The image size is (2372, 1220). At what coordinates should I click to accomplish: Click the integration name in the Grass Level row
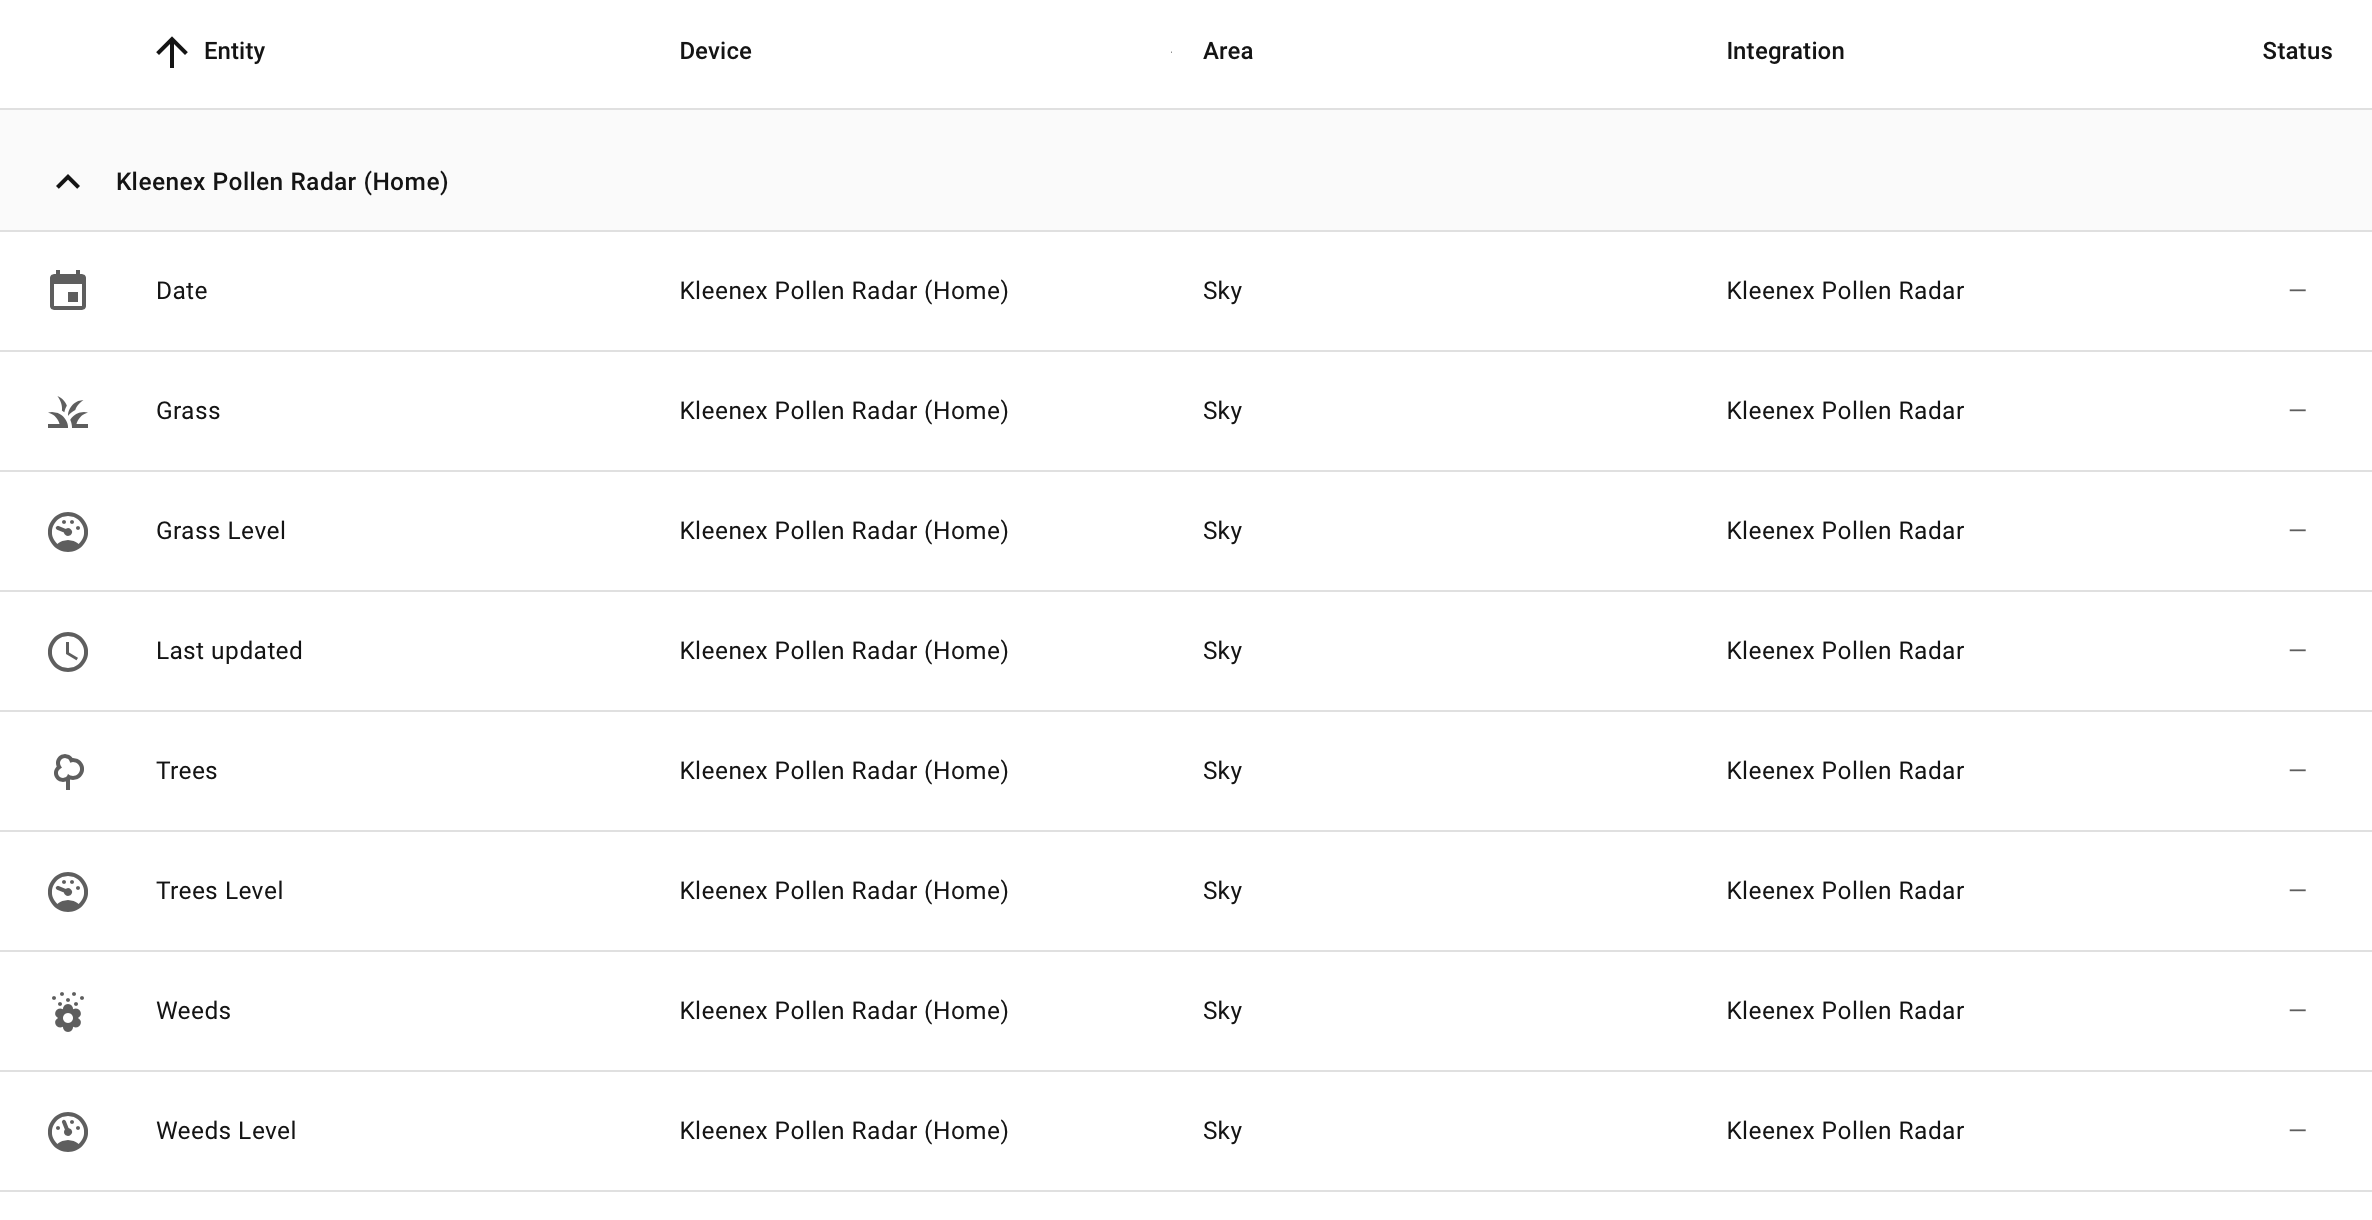point(1845,531)
